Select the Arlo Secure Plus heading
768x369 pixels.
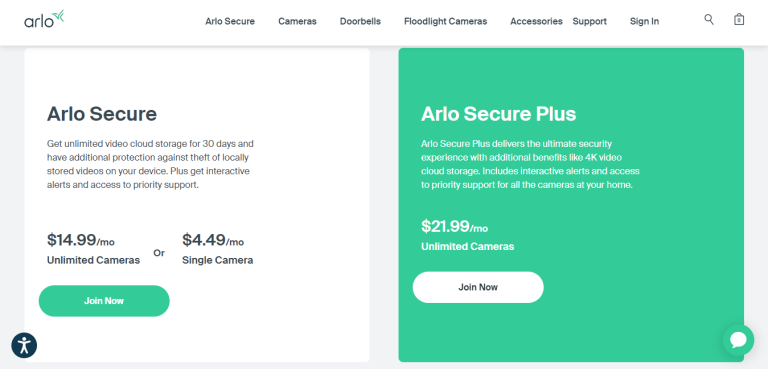(x=499, y=114)
